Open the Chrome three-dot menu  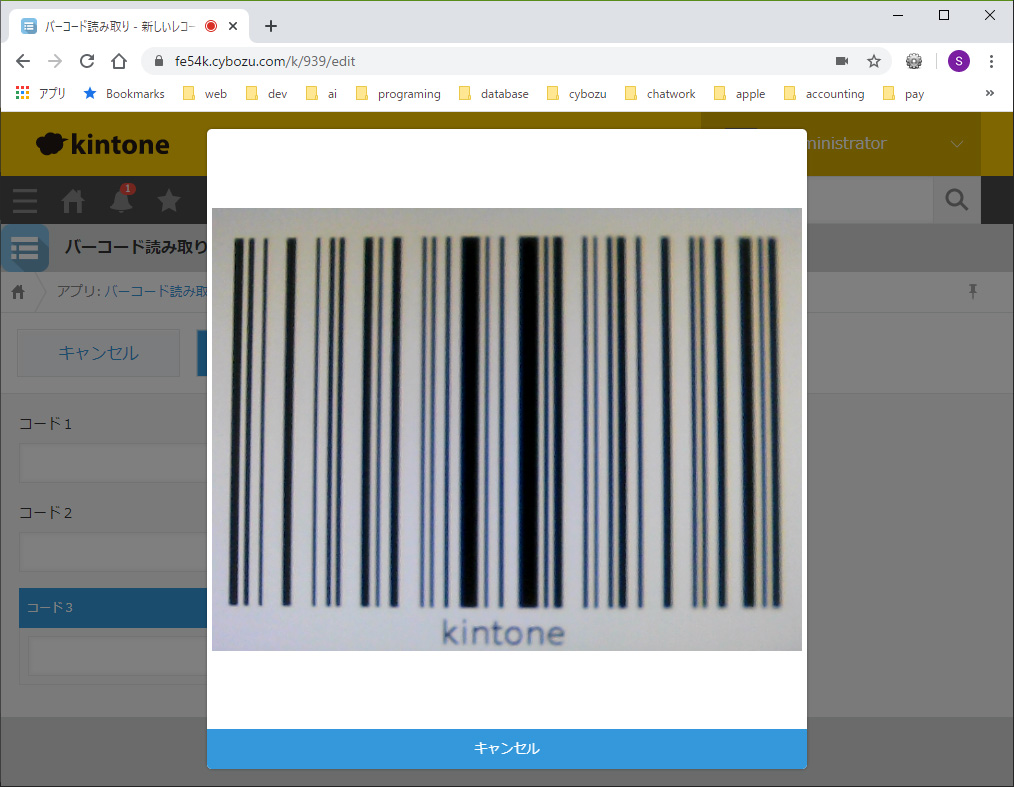991,61
